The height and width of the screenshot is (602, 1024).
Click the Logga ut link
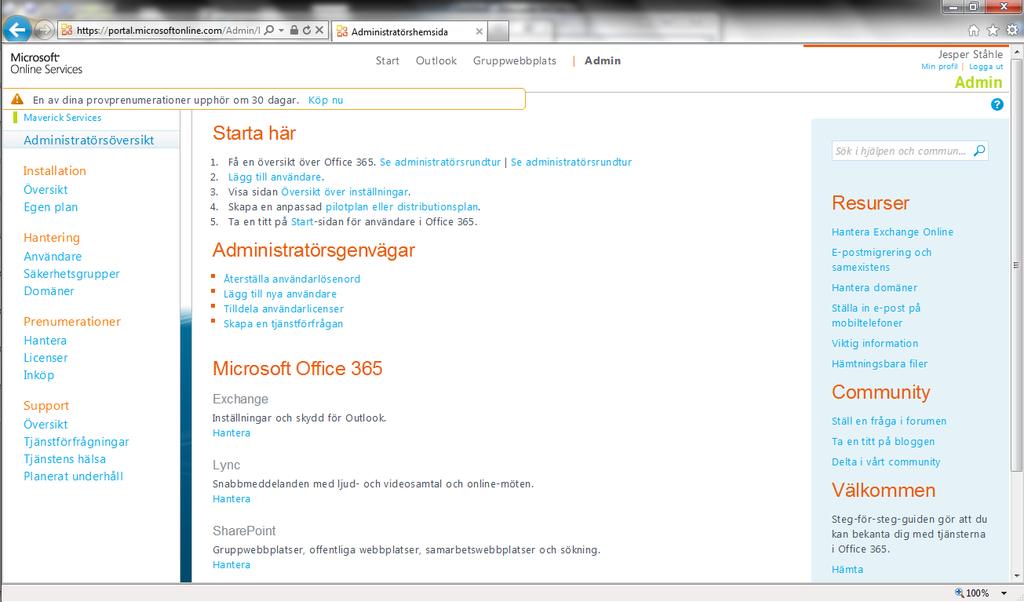(x=986, y=67)
